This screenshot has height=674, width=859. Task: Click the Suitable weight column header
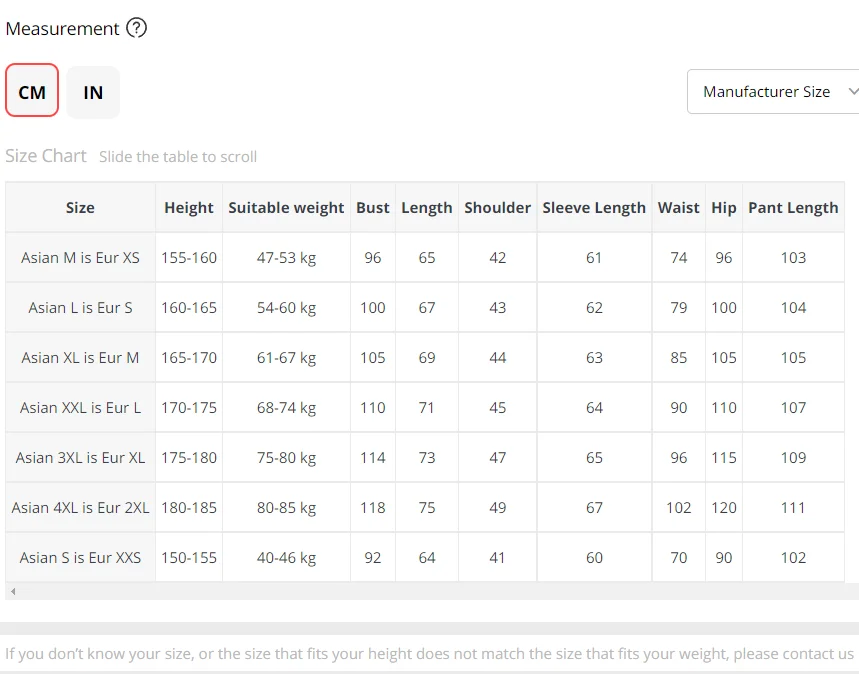click(x=286, y=208)
